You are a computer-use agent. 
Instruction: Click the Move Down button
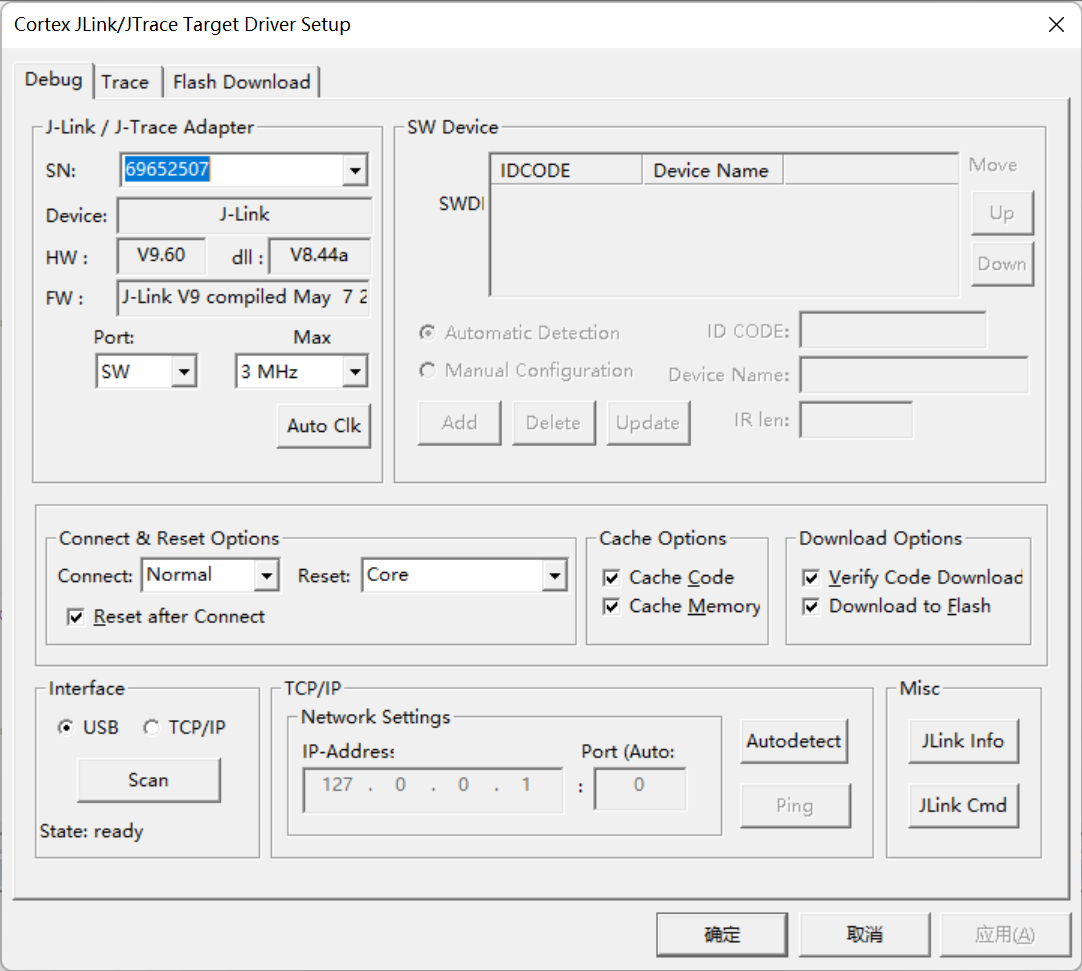pyautogui.click(x=1002, y=264)
